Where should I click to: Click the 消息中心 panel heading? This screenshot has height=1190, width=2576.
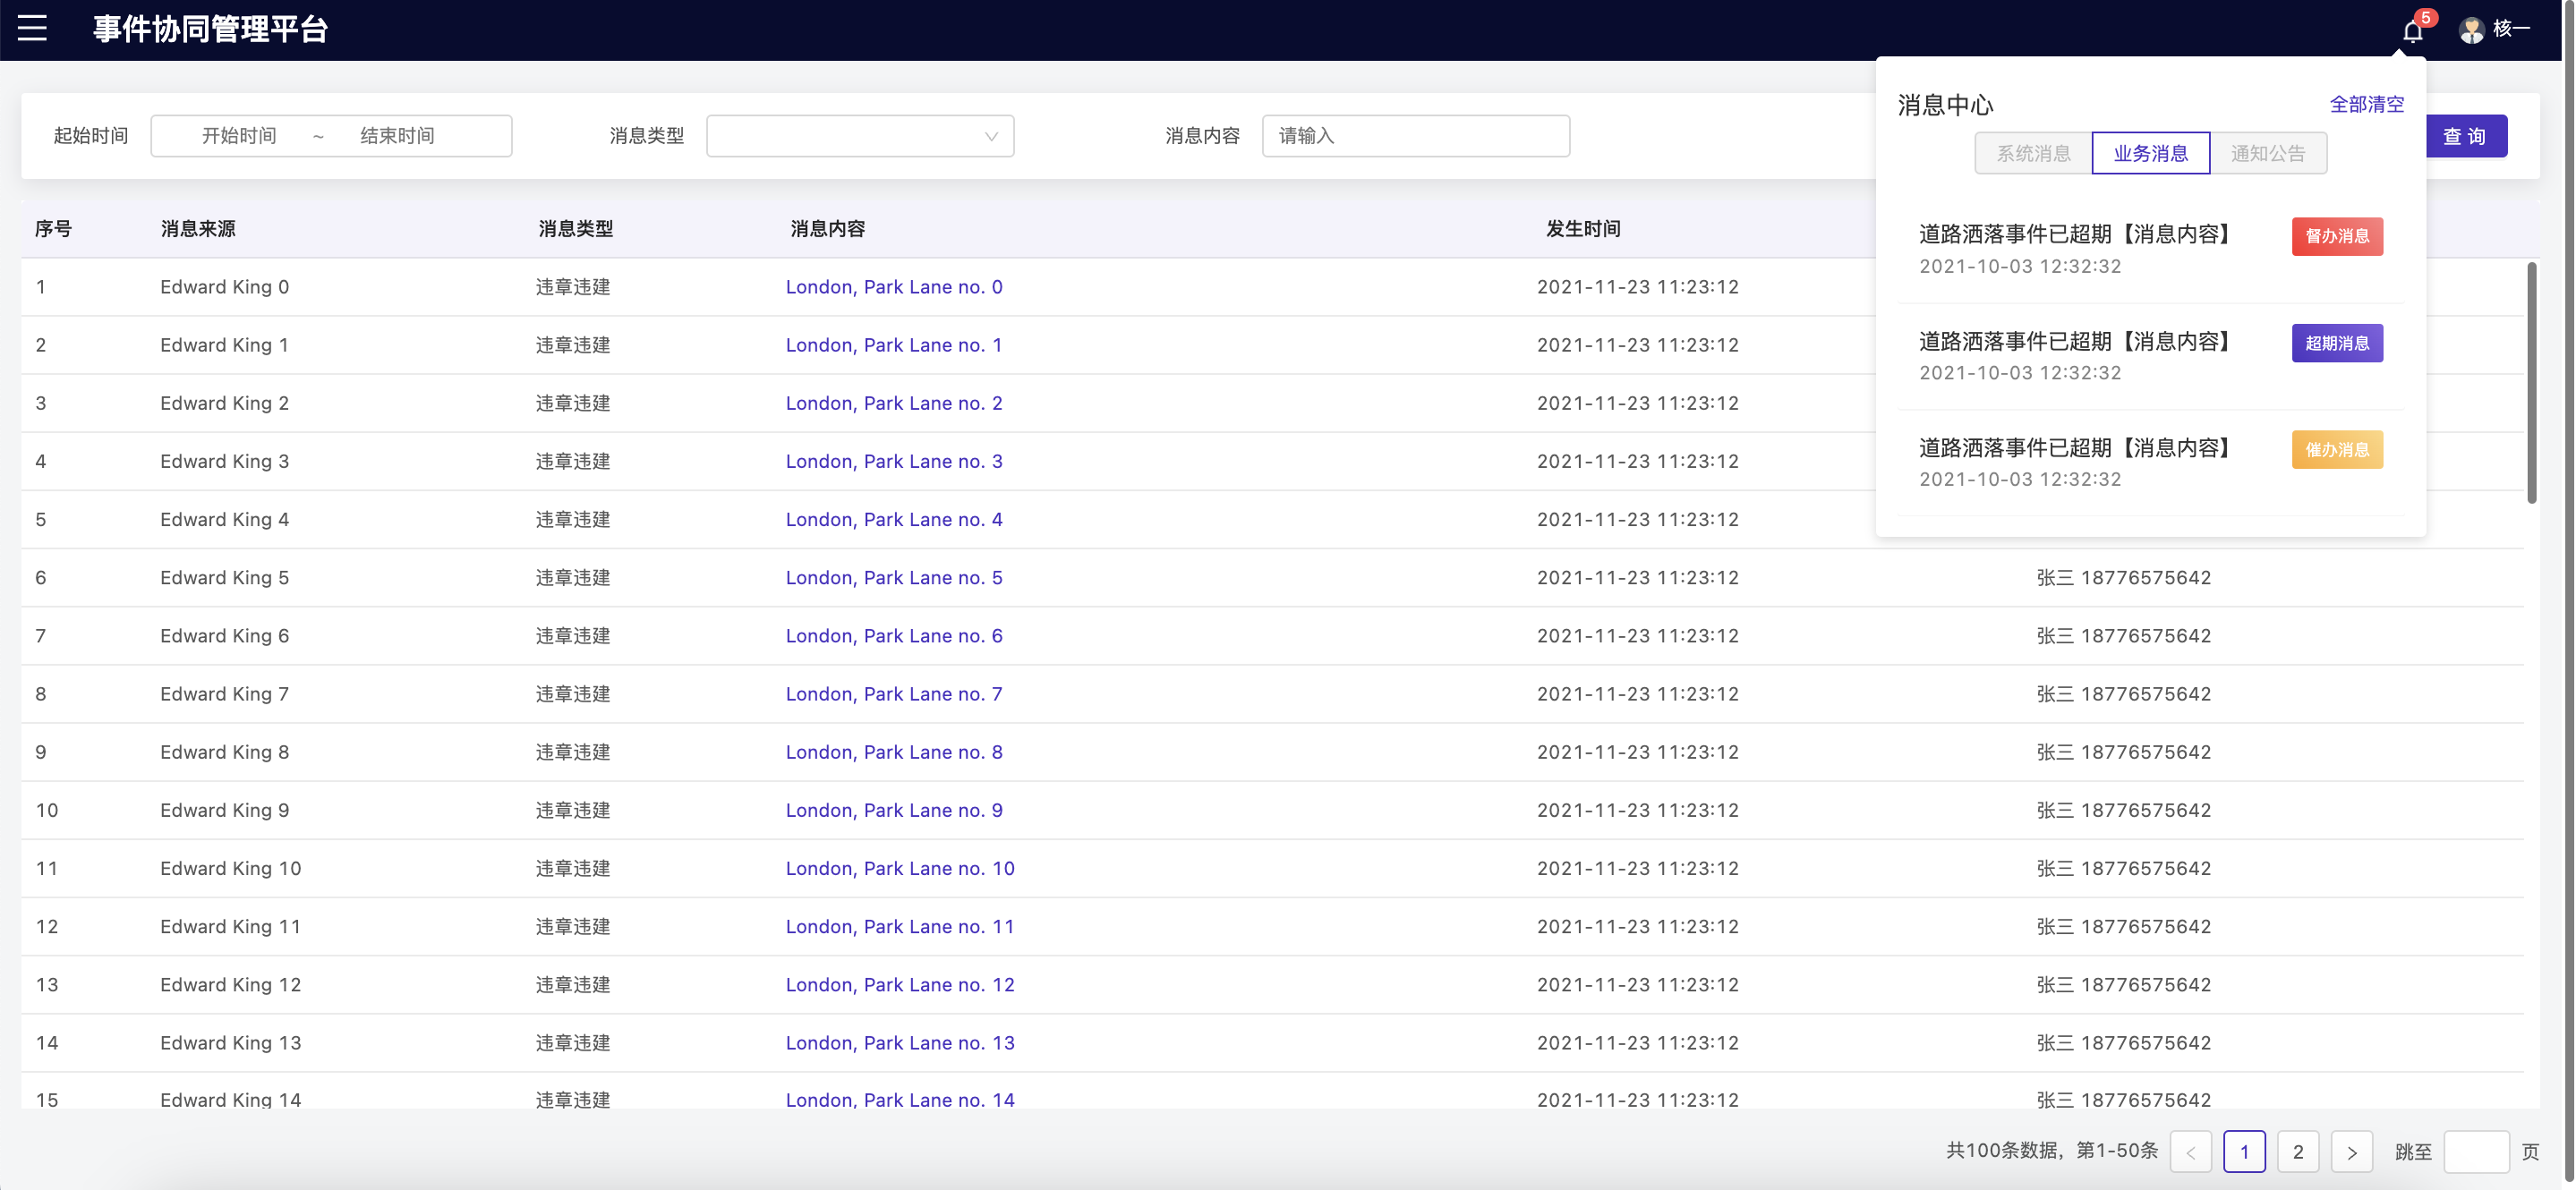(x=1945, y=105)
